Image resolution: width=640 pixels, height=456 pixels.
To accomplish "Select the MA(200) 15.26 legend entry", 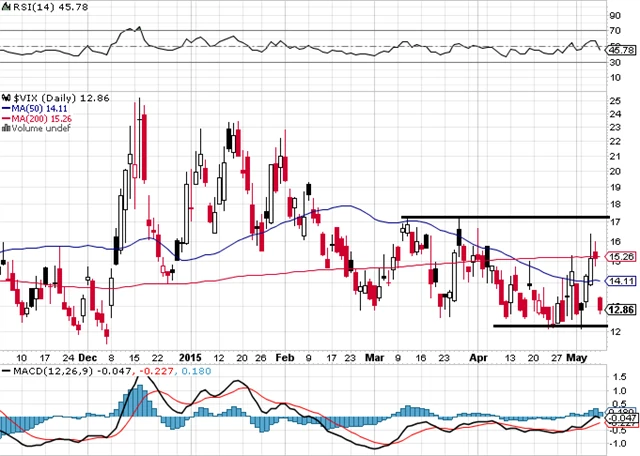I will tap(39, 117).
